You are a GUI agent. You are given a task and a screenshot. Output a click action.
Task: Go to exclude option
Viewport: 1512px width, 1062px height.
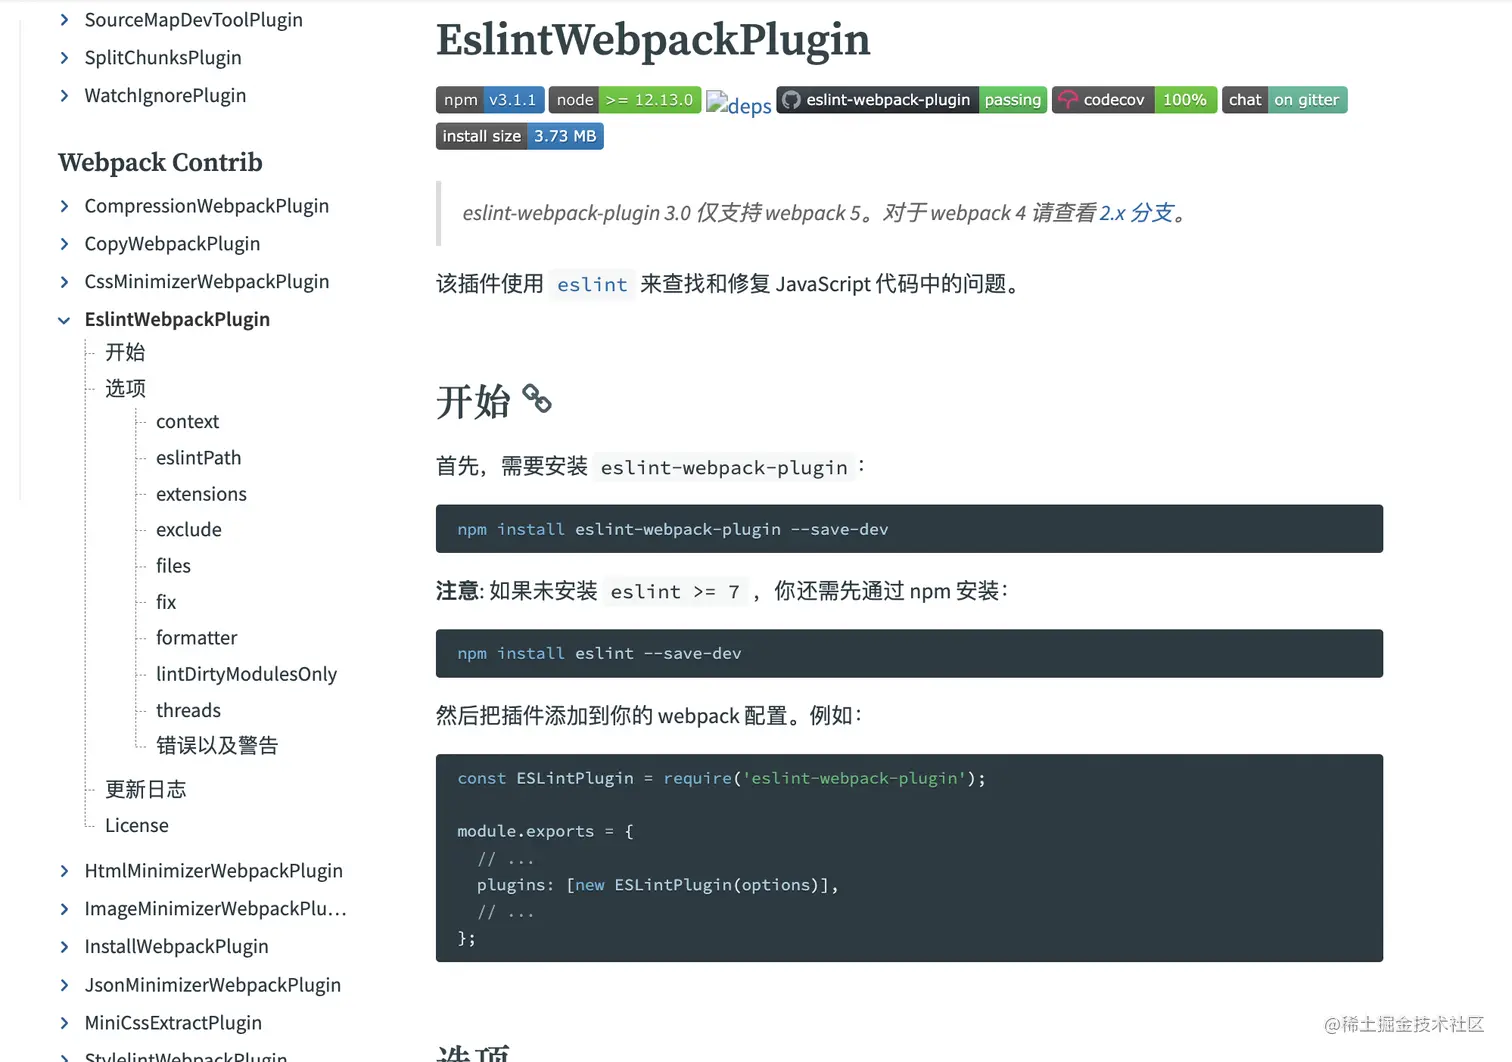pos(189,530)
